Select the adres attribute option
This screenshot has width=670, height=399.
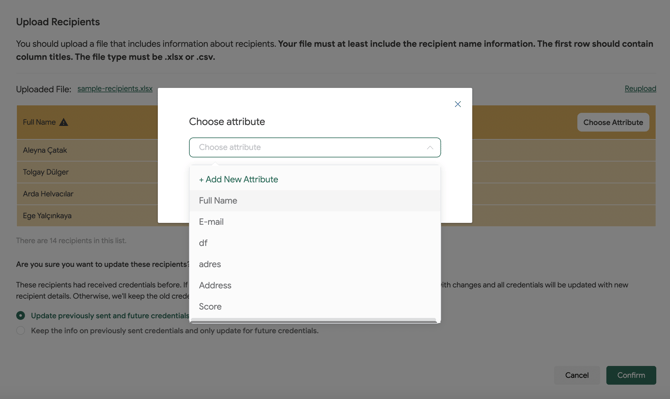pos(315,264)
